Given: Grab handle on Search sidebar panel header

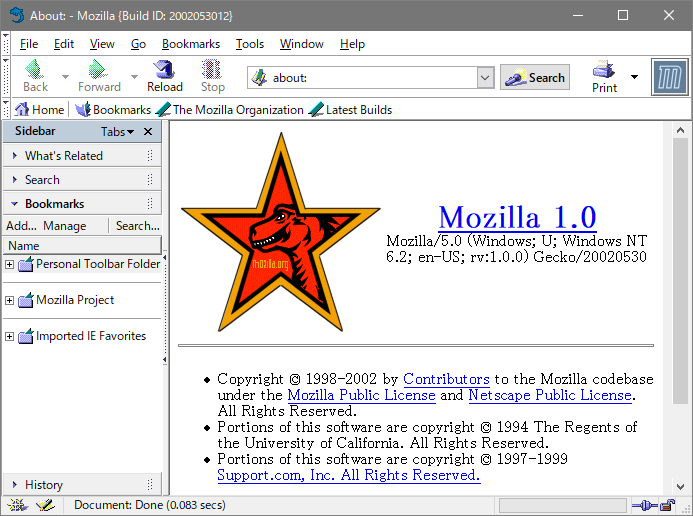Looking at the screenshot, I should 150,179.
